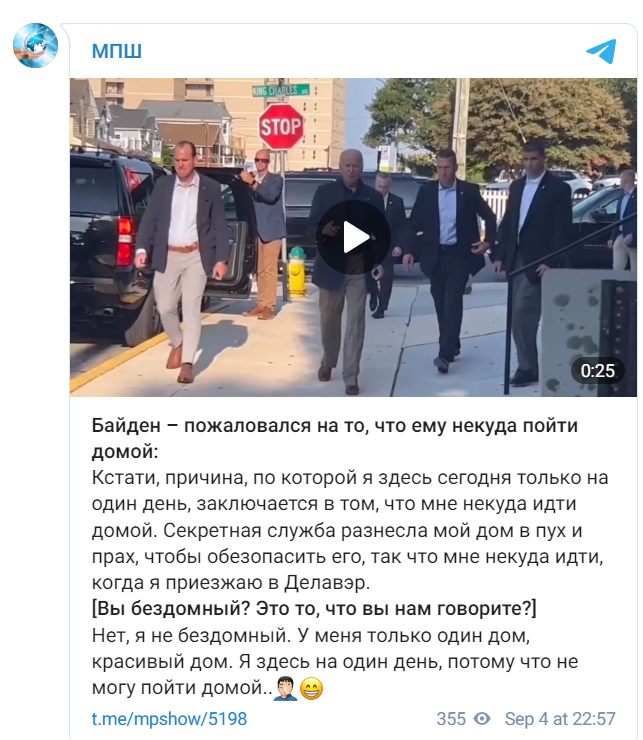Viewport: 643px width, 740px height.
Task: Click the word Делавэр in the post
Action: 327,583
